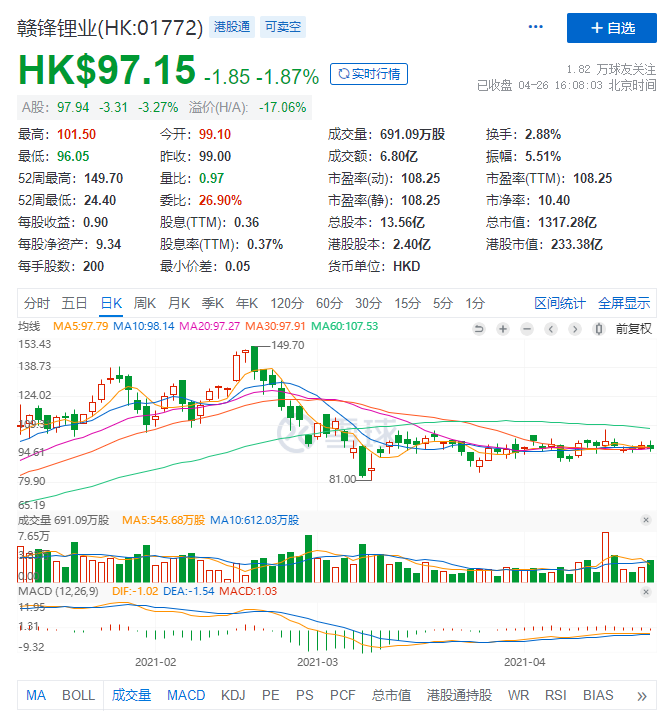Switch to 五日 five-day chart tab
667x717 pixels.
click(x=75, y=303)
